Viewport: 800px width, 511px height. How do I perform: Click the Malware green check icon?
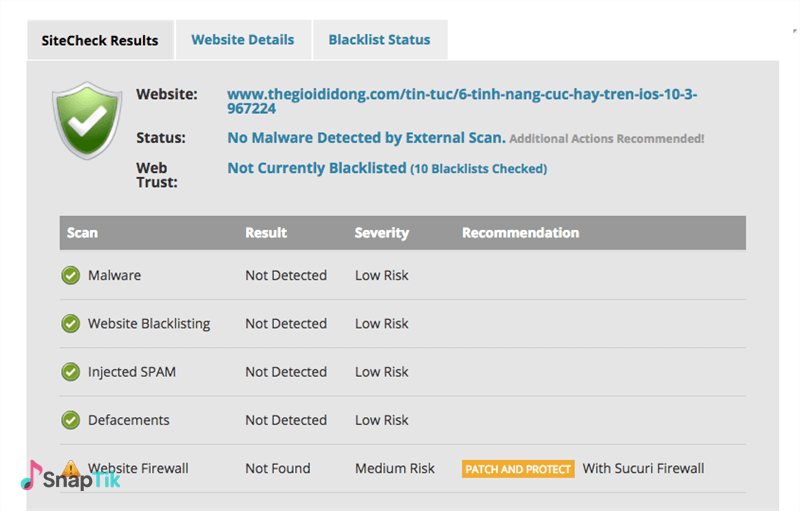point(70,275)
